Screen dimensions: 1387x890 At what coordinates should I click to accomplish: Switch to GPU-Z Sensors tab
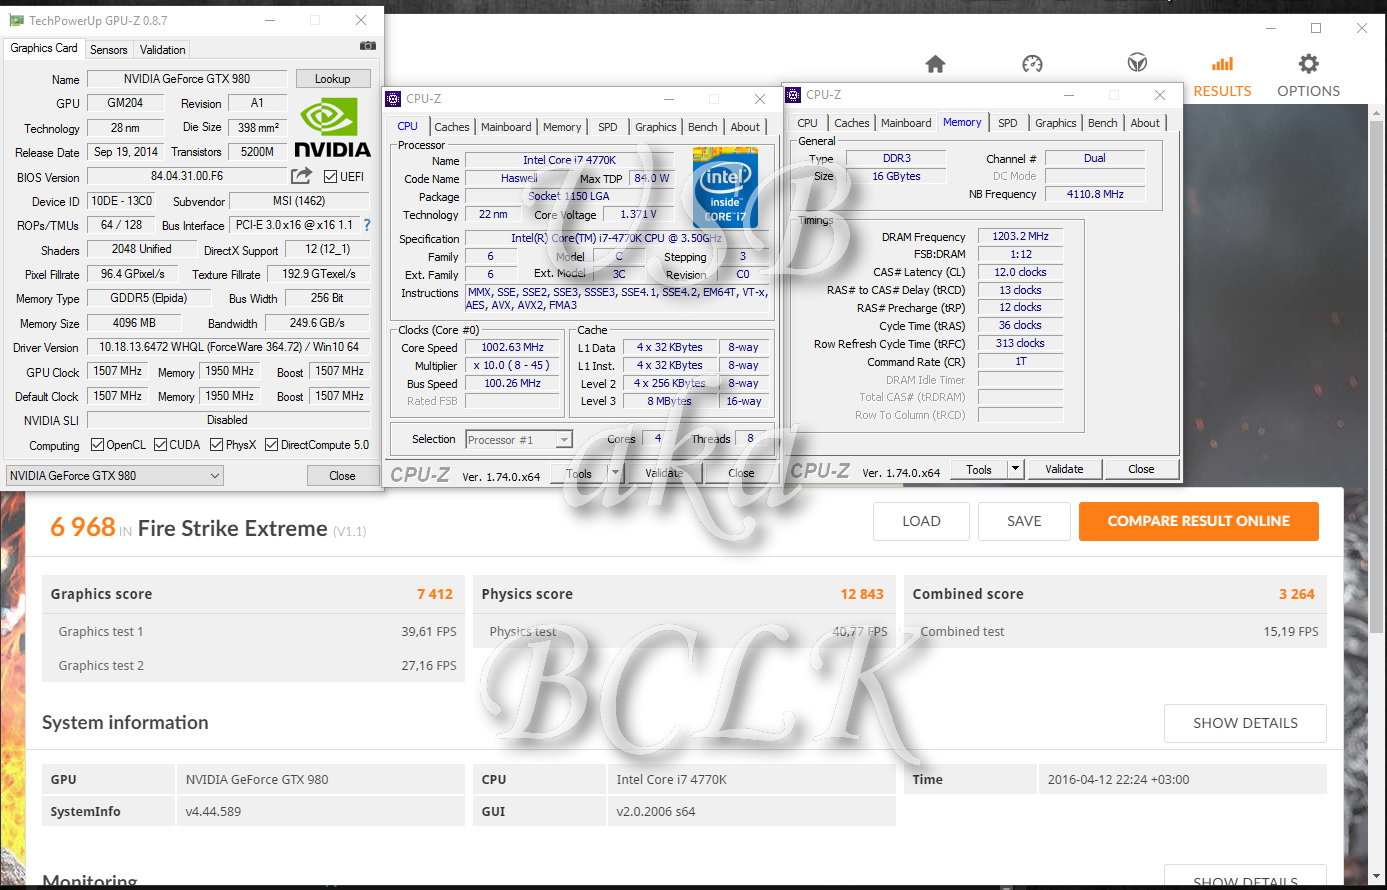point(109,49)
